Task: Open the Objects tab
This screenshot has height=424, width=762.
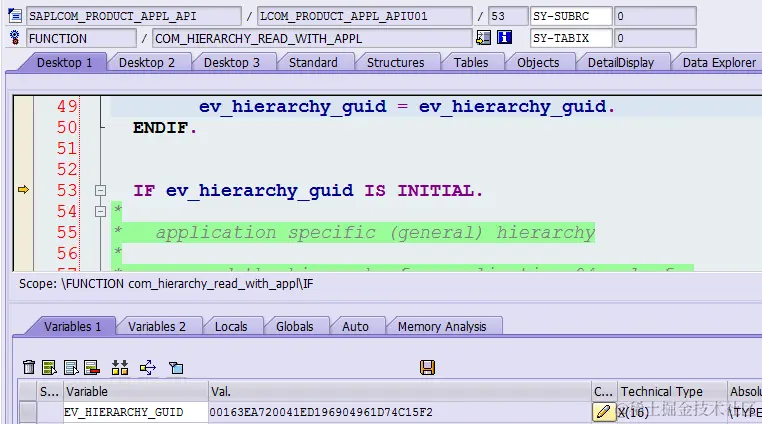Action: click(538, 63)
